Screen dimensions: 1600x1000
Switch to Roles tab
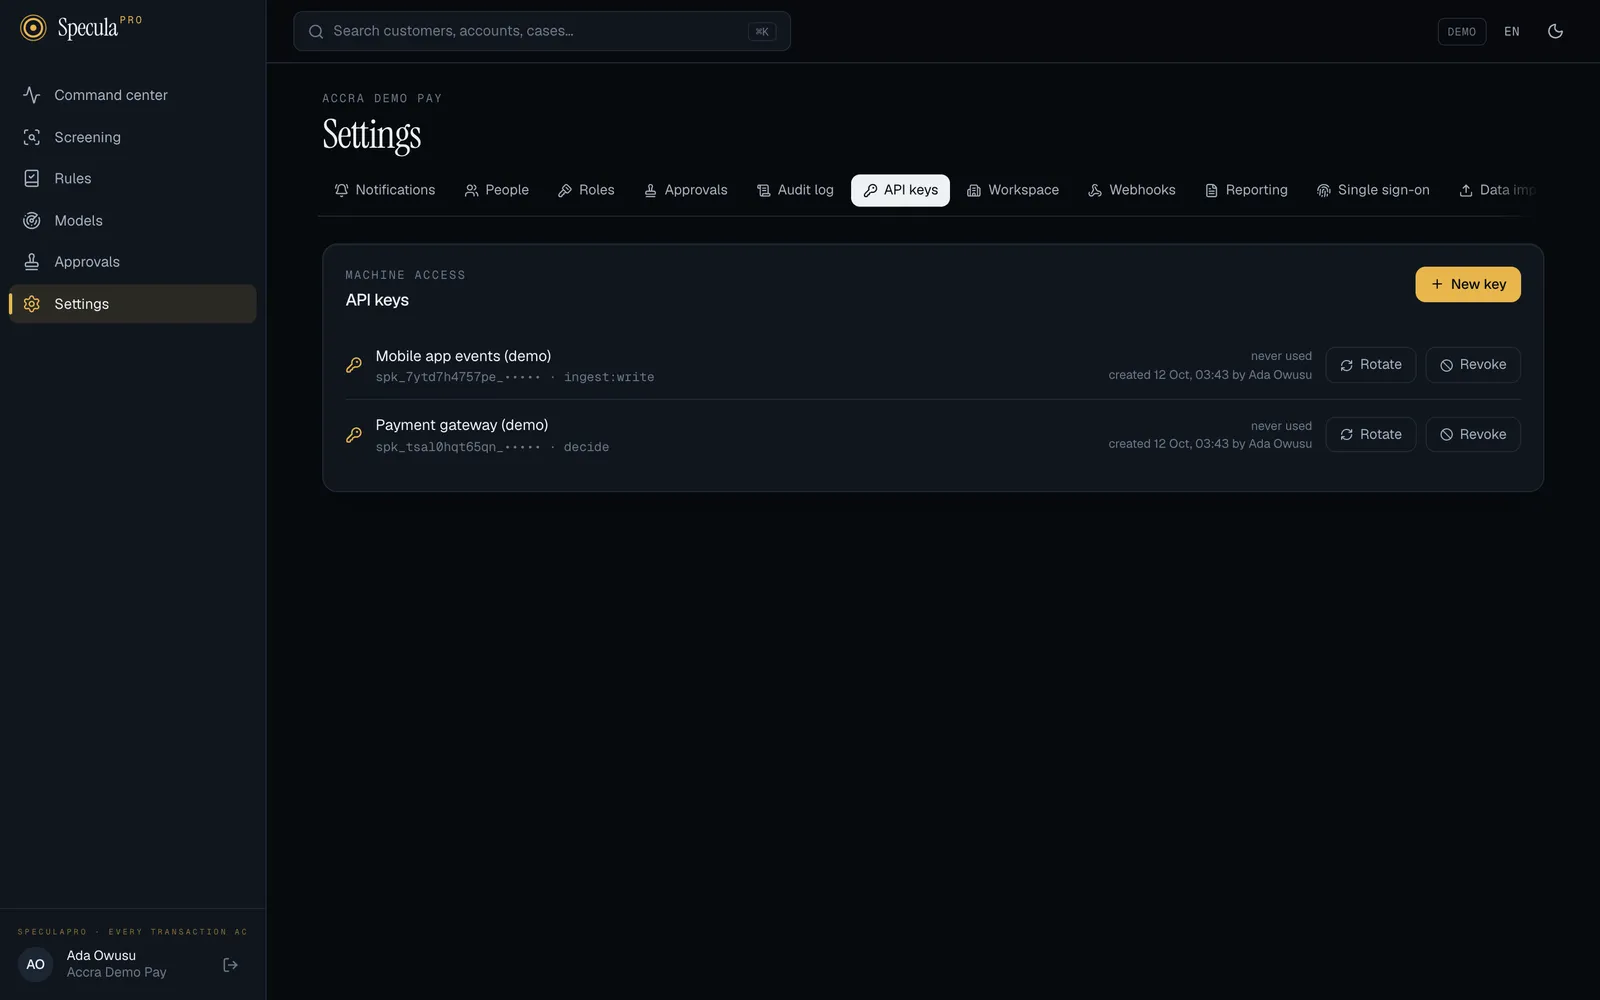coord(586,190)
